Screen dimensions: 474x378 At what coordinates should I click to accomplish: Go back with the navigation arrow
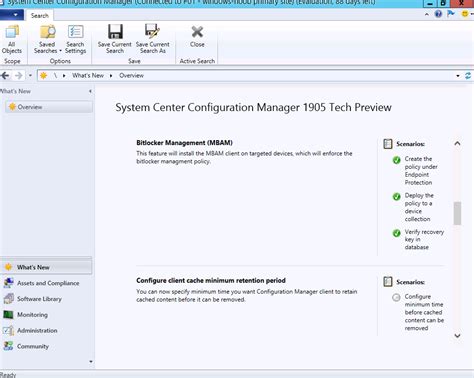click(5, 76)
